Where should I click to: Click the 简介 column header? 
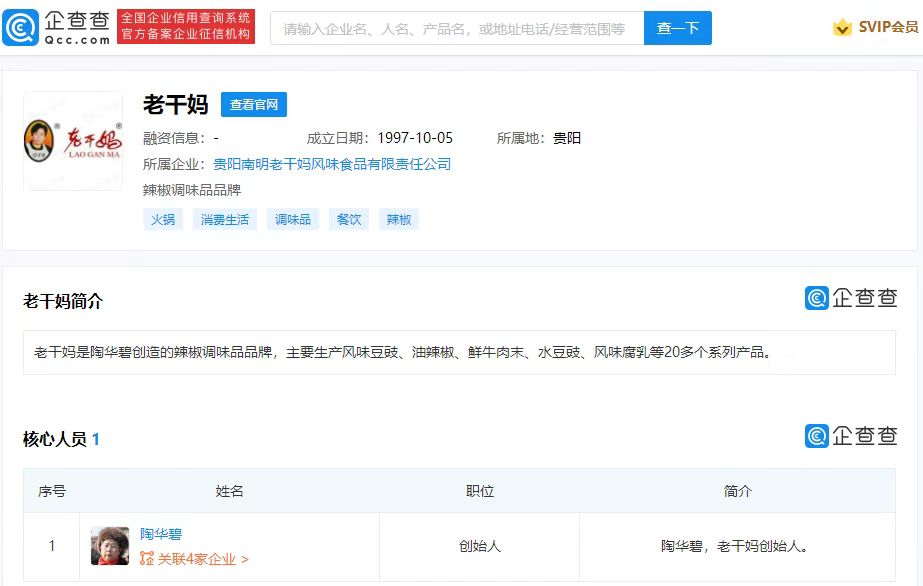[738, 491]
